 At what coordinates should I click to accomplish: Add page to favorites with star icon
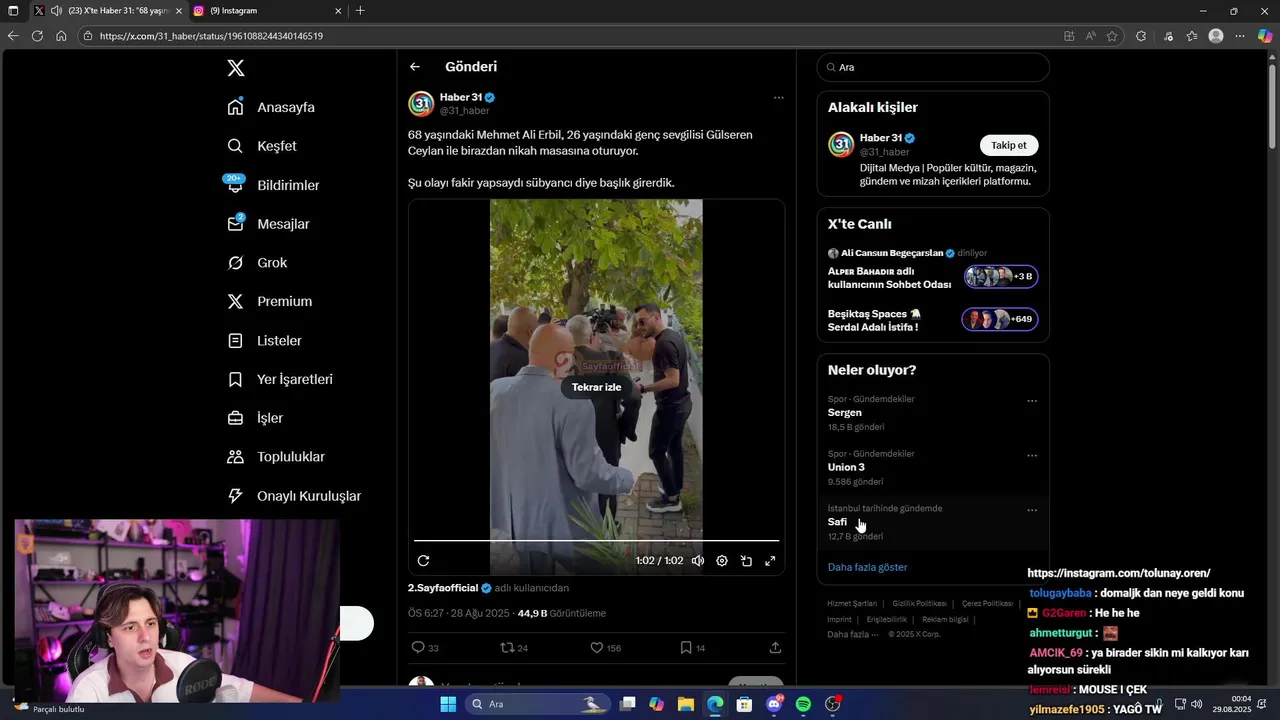(x=1112, y=36)
